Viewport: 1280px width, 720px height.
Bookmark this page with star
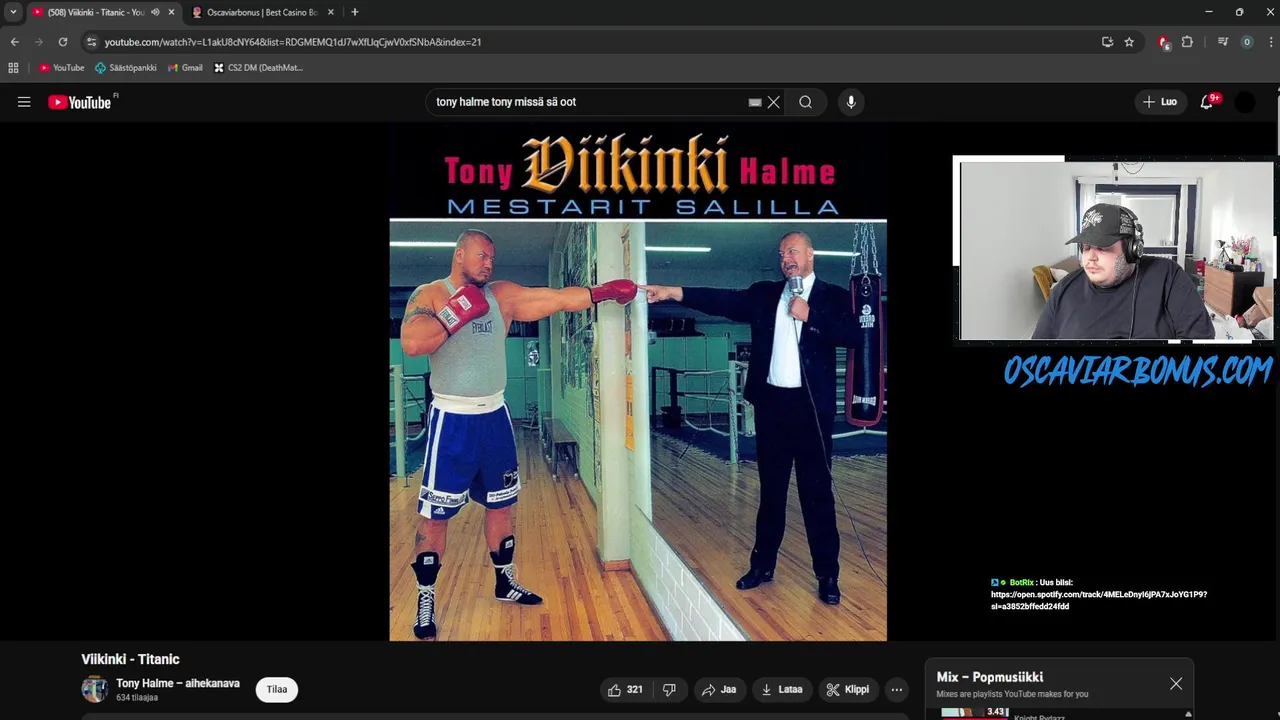click(1129, 42)
